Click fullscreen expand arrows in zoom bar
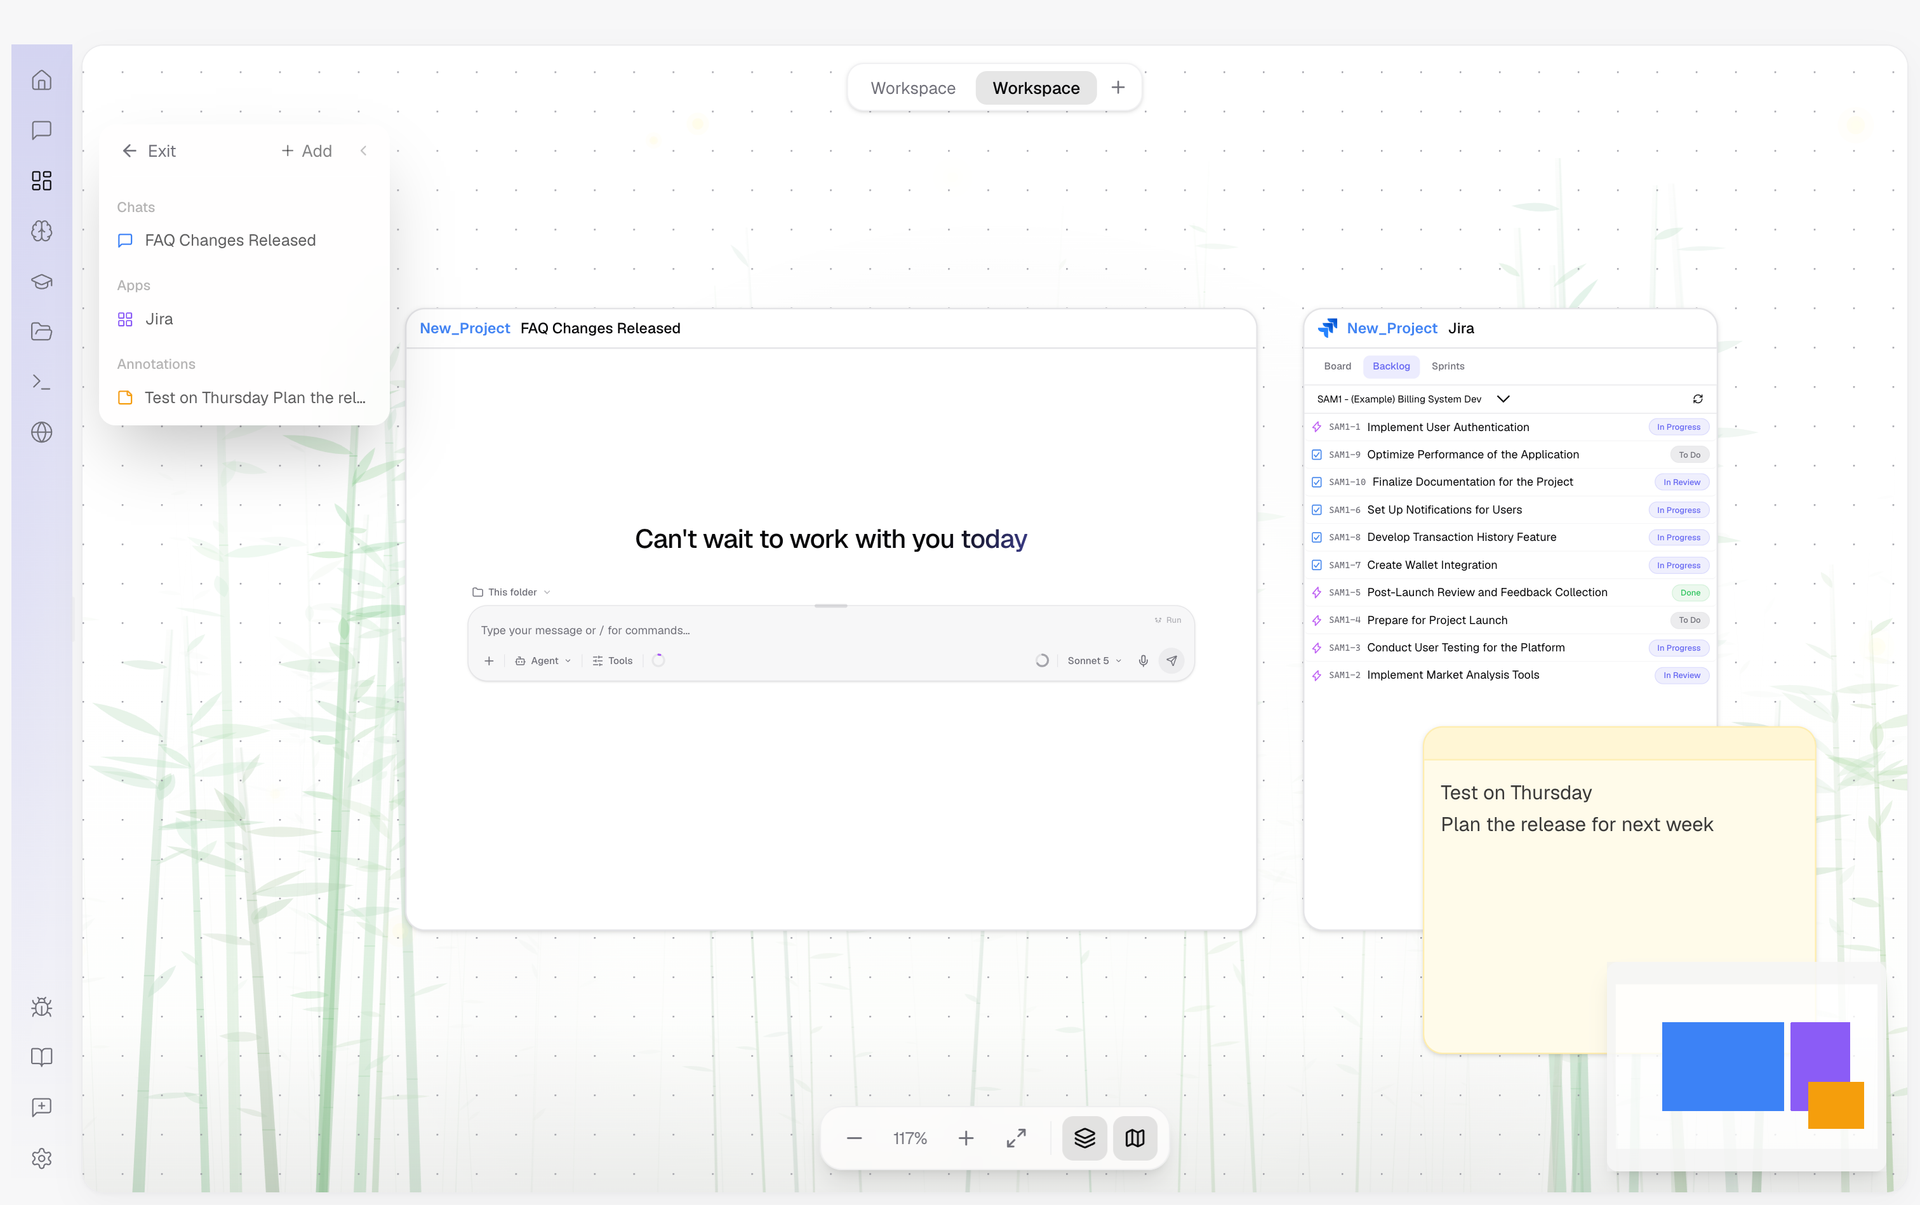1920x1205 pixels. tap(1016, 1138)
